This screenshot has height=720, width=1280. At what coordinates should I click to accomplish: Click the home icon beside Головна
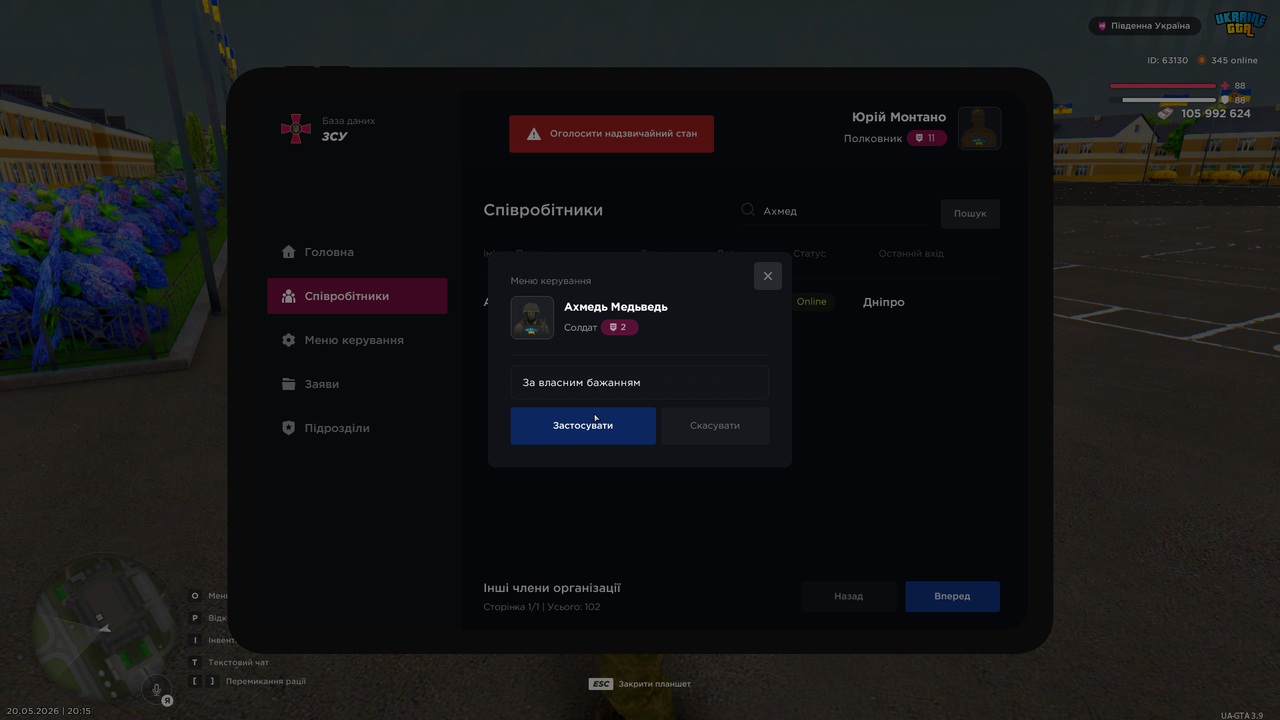pyautogui.click(x=289, y=252)
